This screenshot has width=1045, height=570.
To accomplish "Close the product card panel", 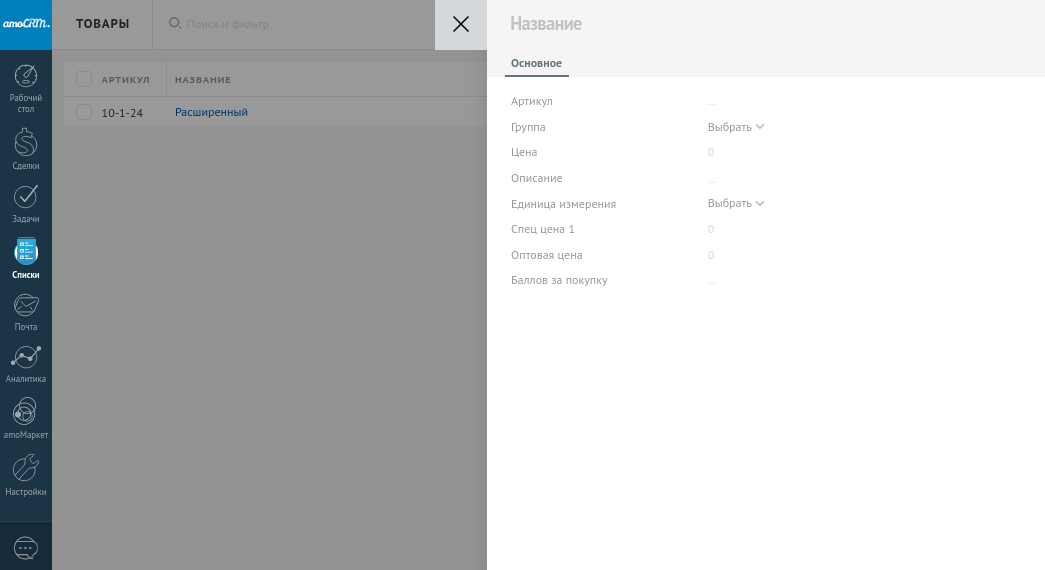I will click(x=461, y=25).
